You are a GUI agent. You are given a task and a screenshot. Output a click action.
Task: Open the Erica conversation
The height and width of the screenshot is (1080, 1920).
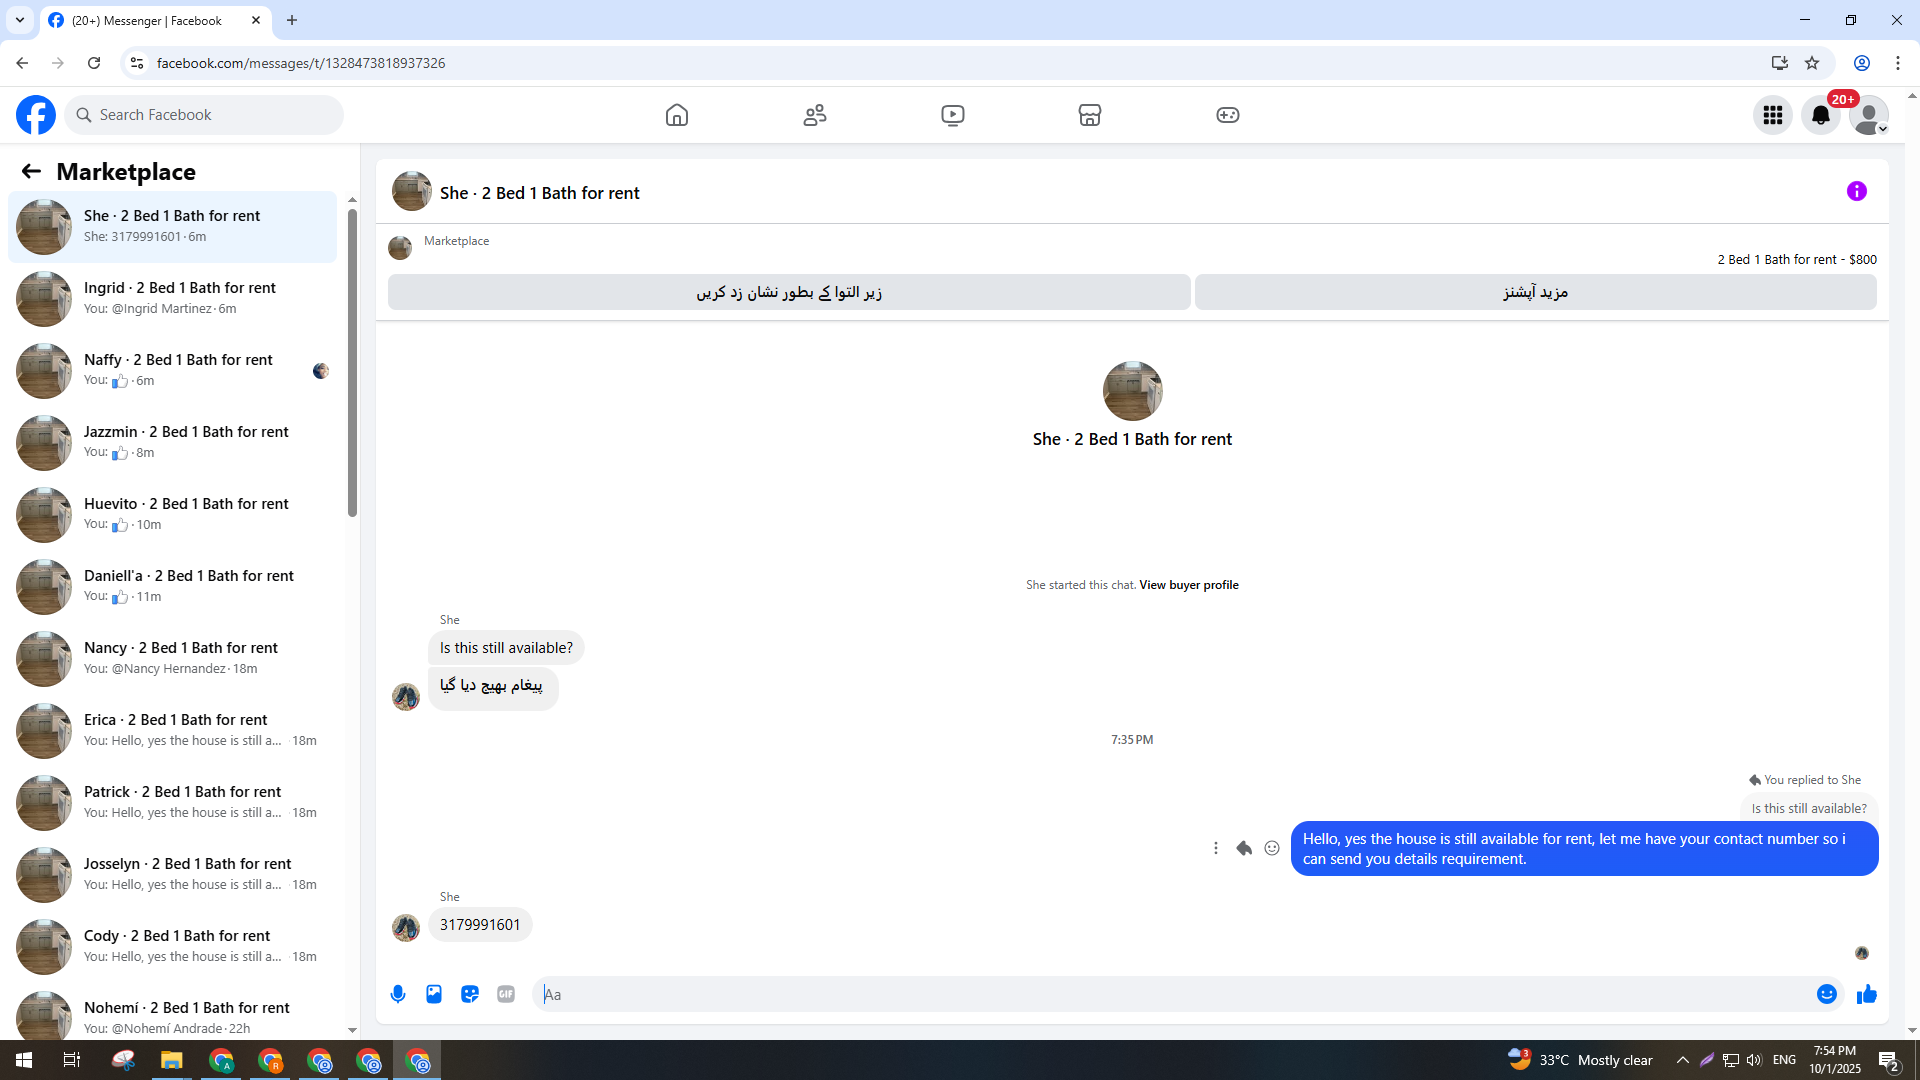click(x=172, y=730)
